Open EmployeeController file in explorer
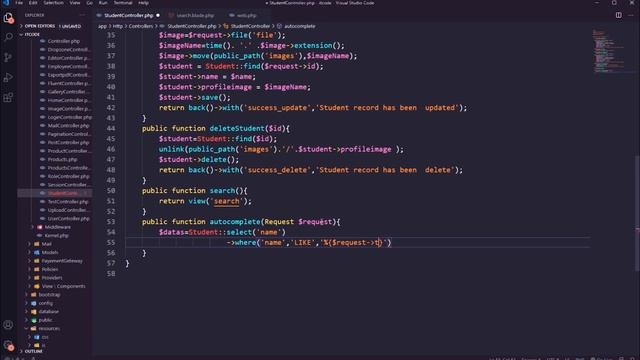640x360 pixels. click(68, 67)
